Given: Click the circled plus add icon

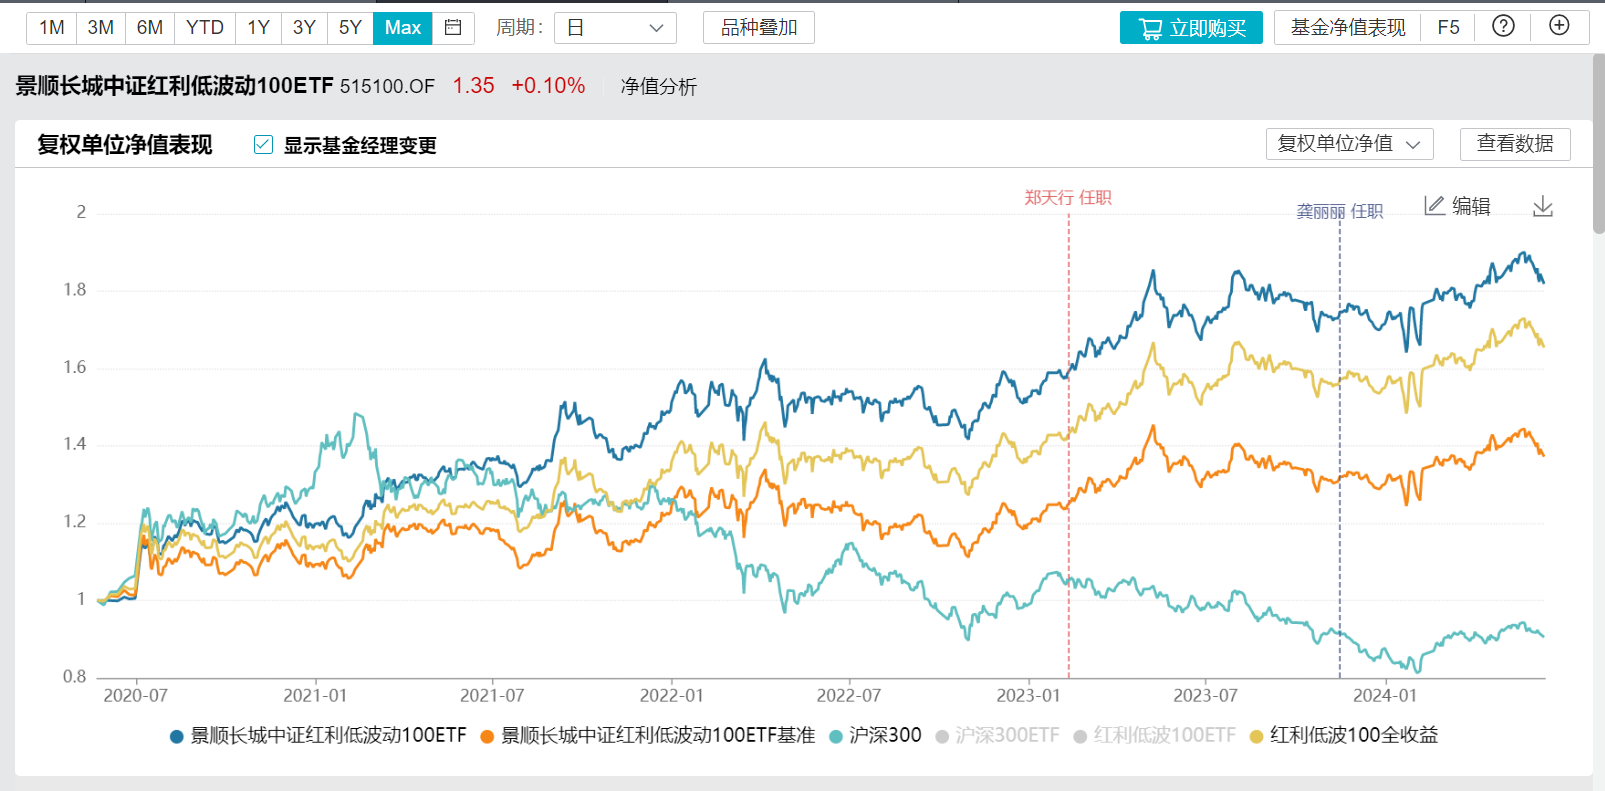Looking at the screenshot, I should 1559,26.
